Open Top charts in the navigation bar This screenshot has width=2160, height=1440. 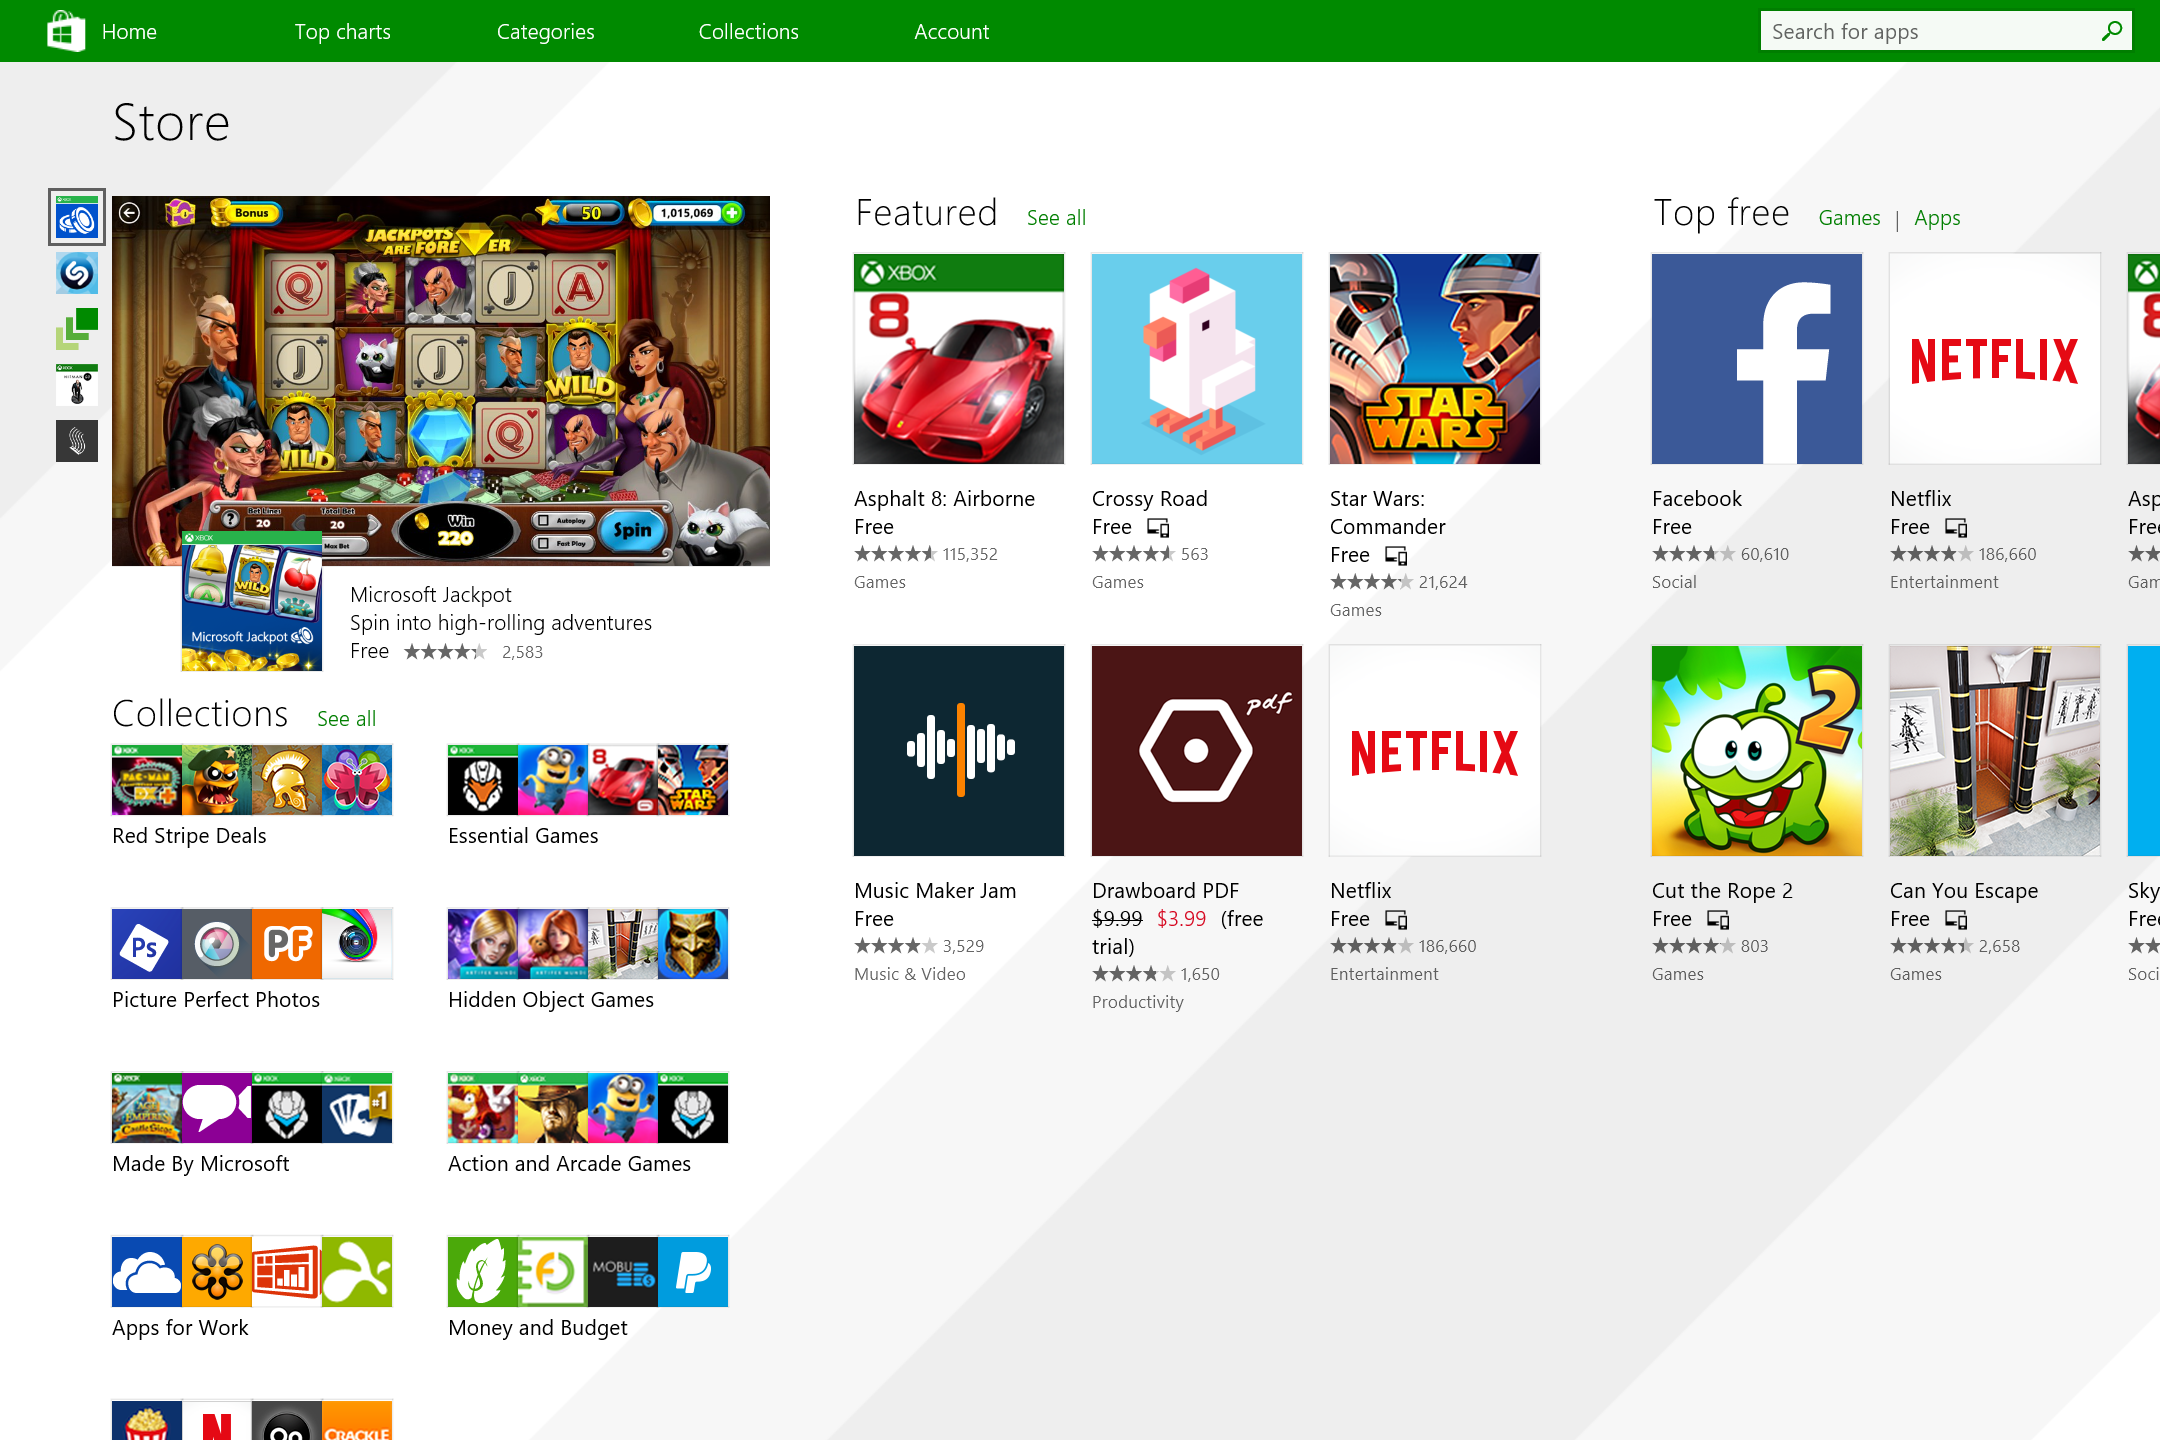click(x=342, y=32)
